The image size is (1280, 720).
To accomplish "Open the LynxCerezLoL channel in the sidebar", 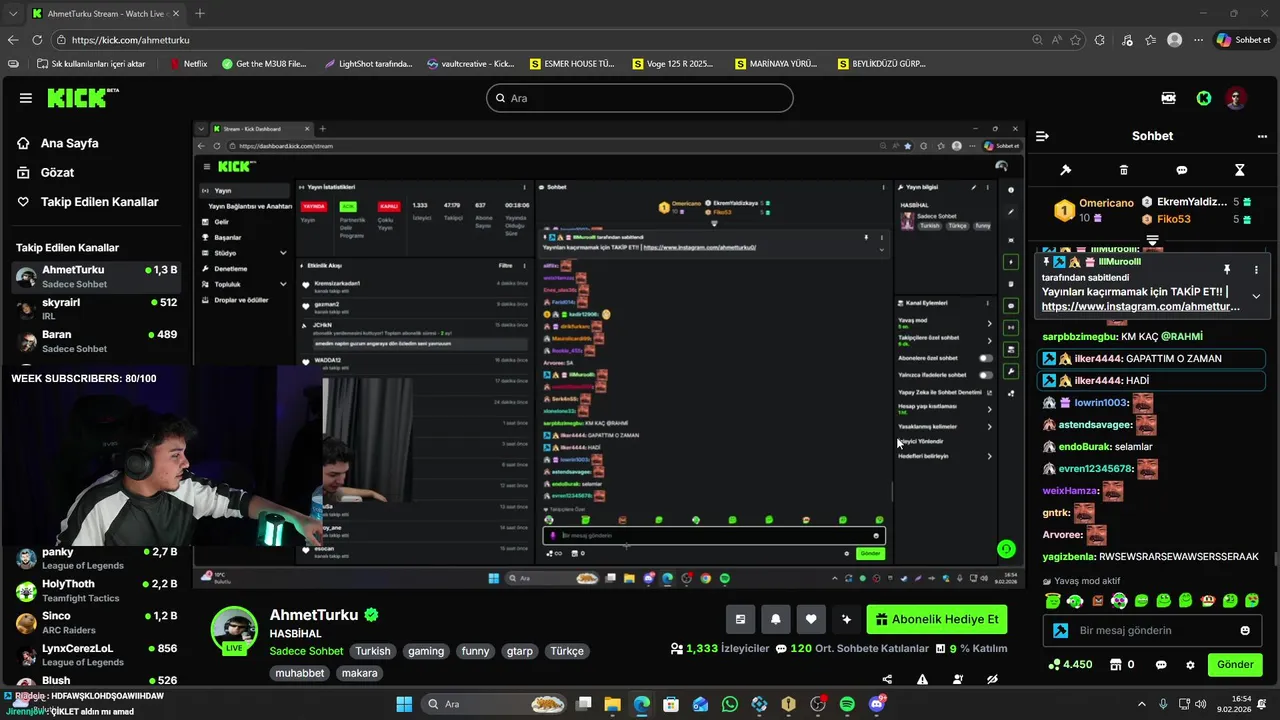I will coord(96,655).
